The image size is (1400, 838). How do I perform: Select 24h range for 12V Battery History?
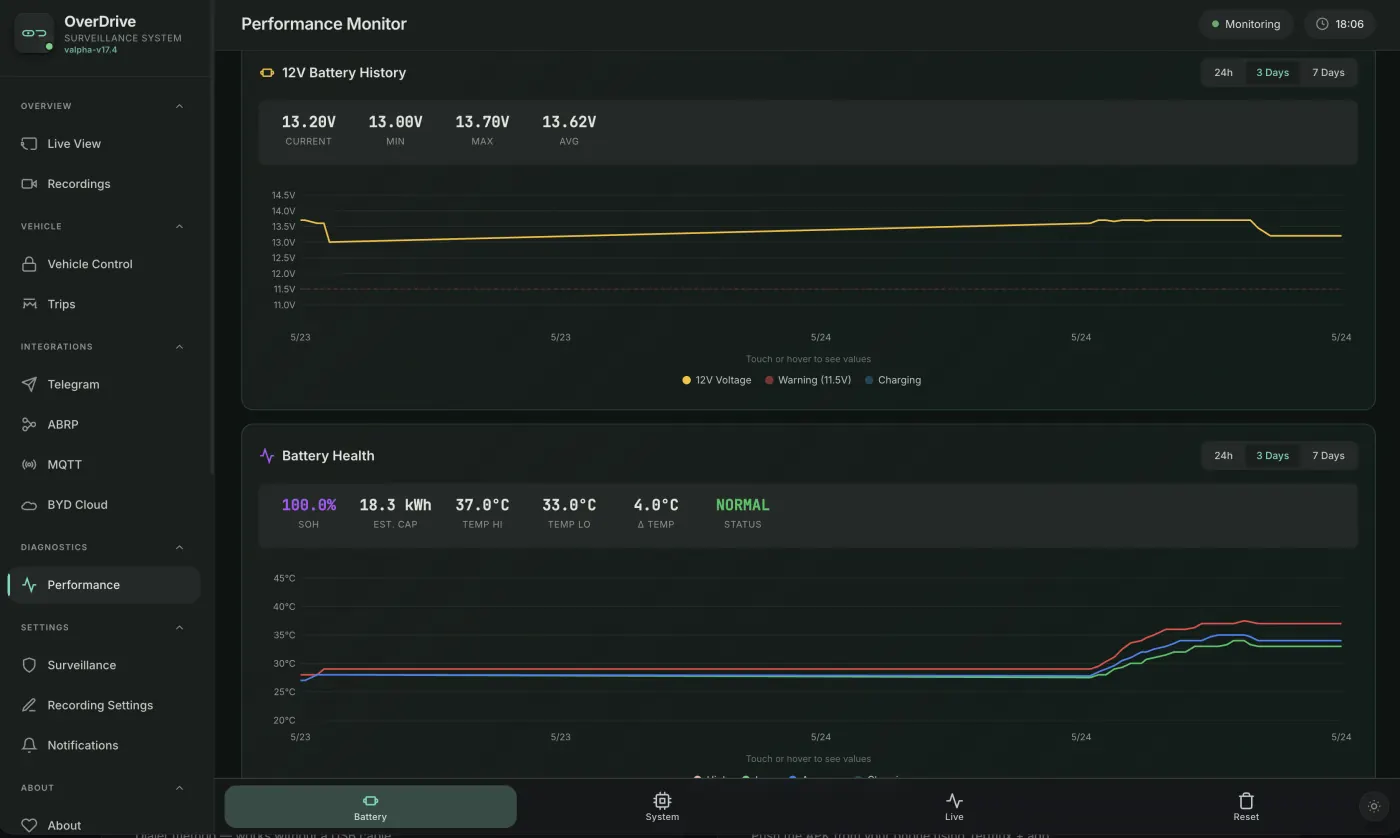tap(1223, 73)
